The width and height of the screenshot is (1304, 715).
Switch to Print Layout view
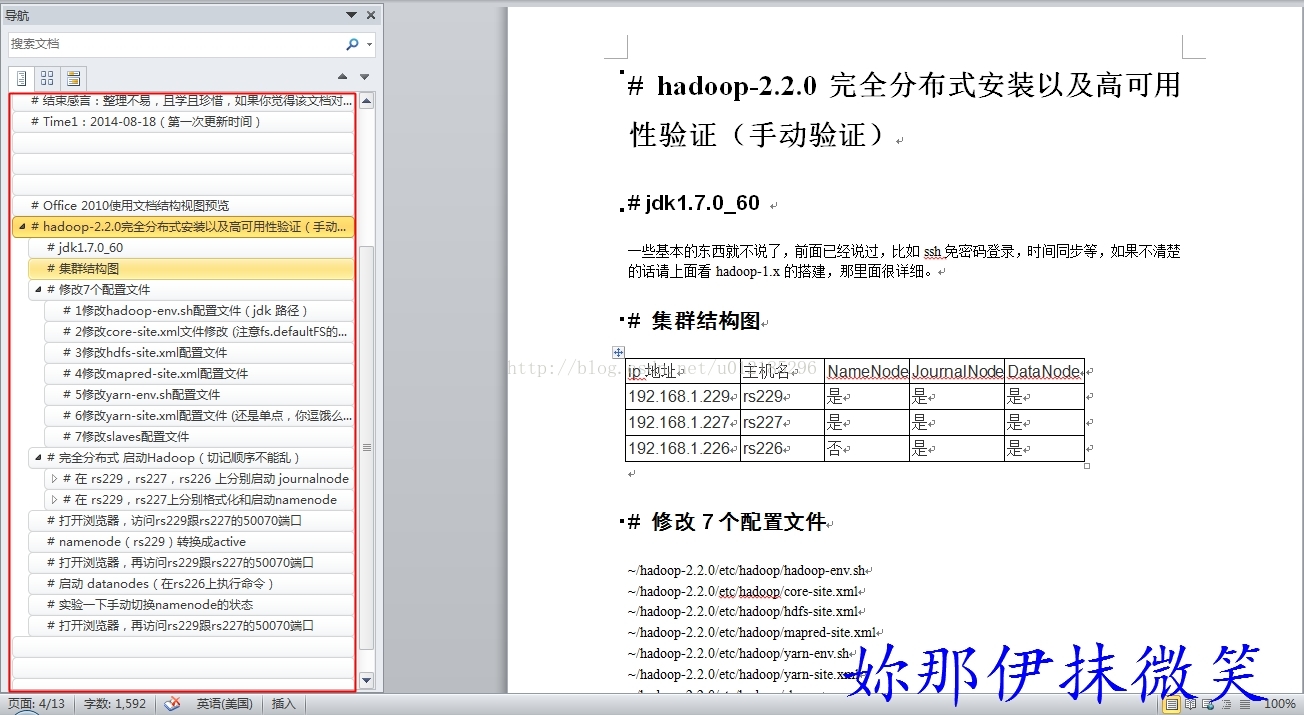pos(1171,704)
